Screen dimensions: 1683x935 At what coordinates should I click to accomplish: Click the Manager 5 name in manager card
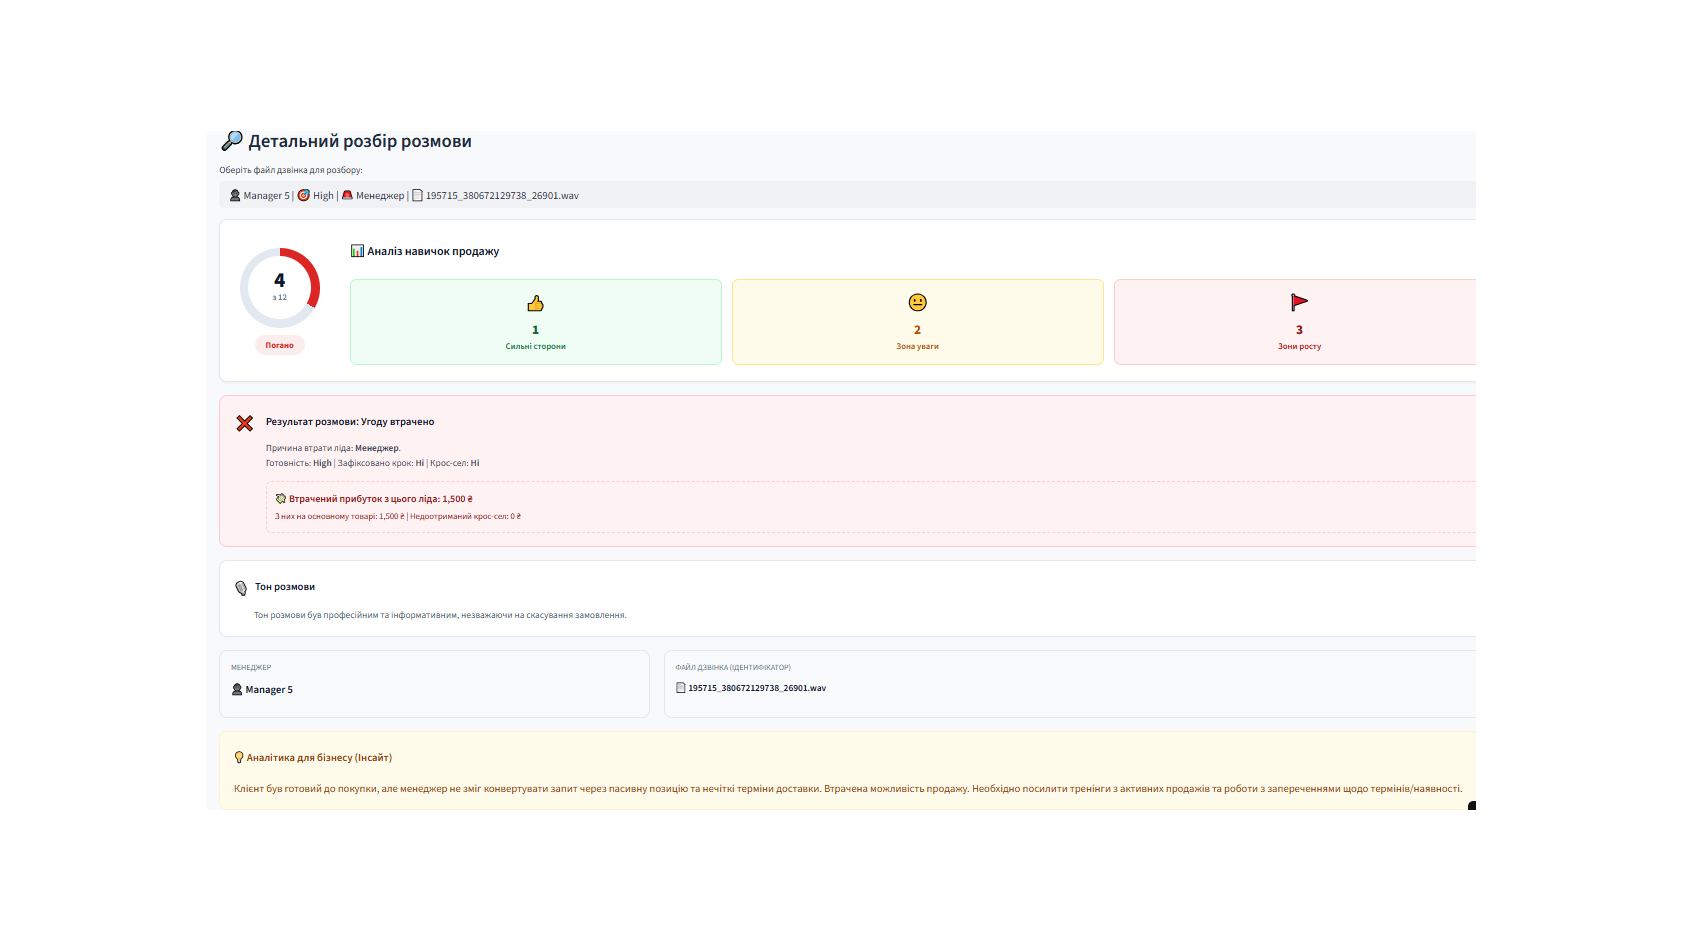[269, 690]
